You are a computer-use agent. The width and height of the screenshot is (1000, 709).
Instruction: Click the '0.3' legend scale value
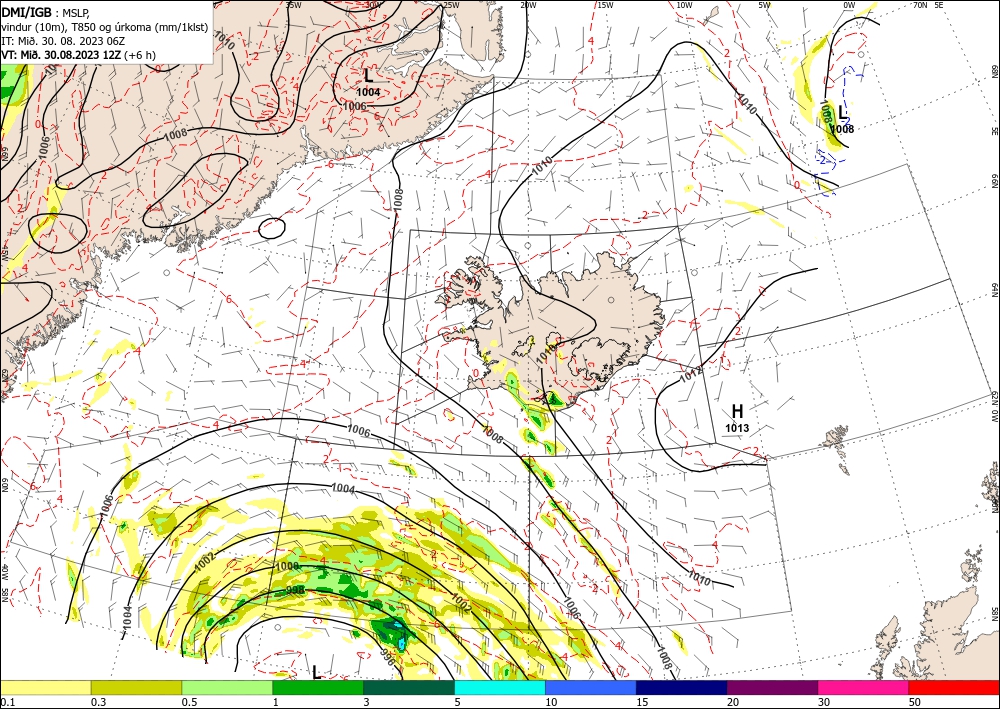click(98, 702)
